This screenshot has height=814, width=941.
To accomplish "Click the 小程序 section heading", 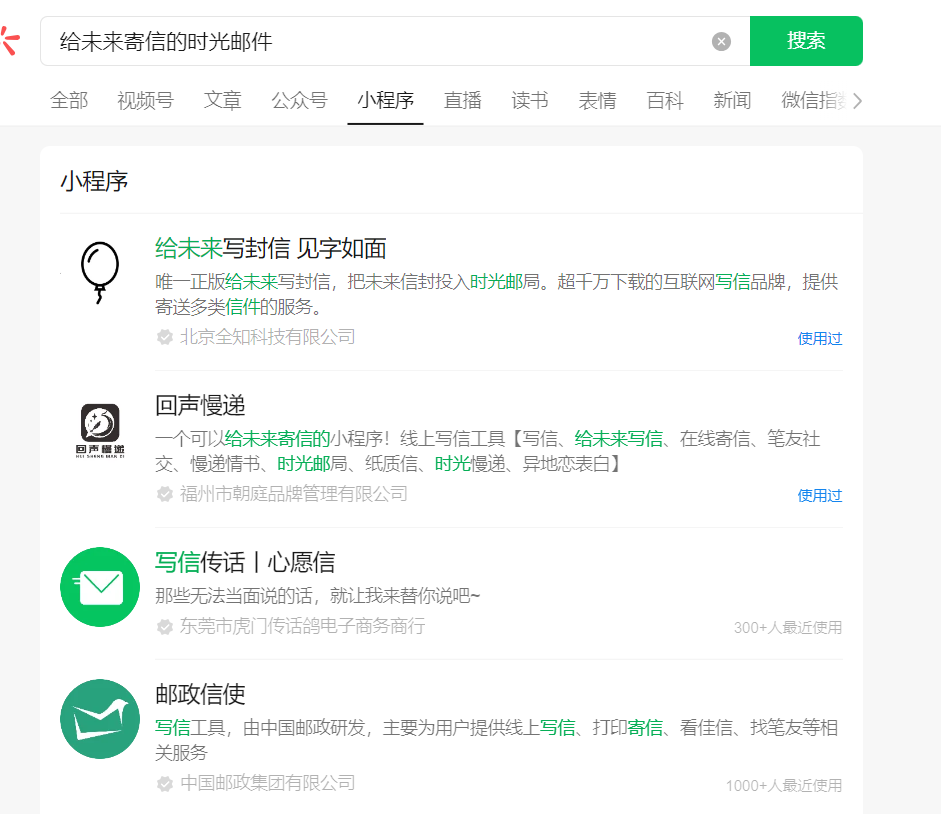I will click(x=94, y=181).
